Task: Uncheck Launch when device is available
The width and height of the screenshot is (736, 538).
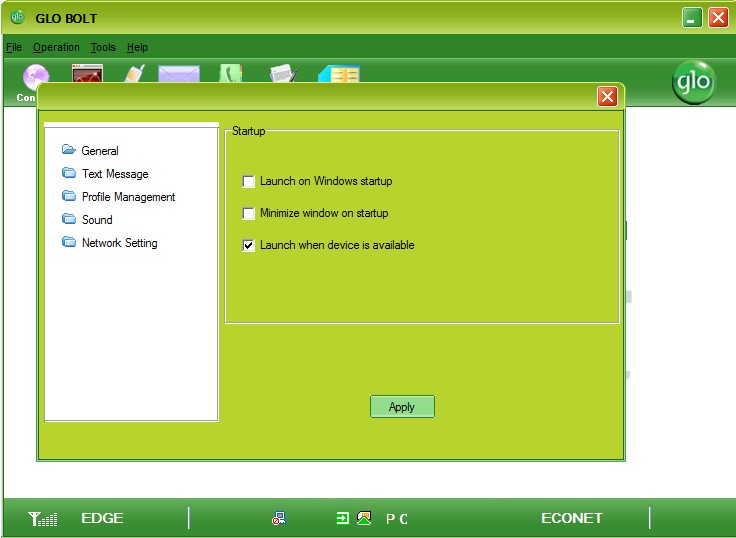Action: tap(248, 245)
